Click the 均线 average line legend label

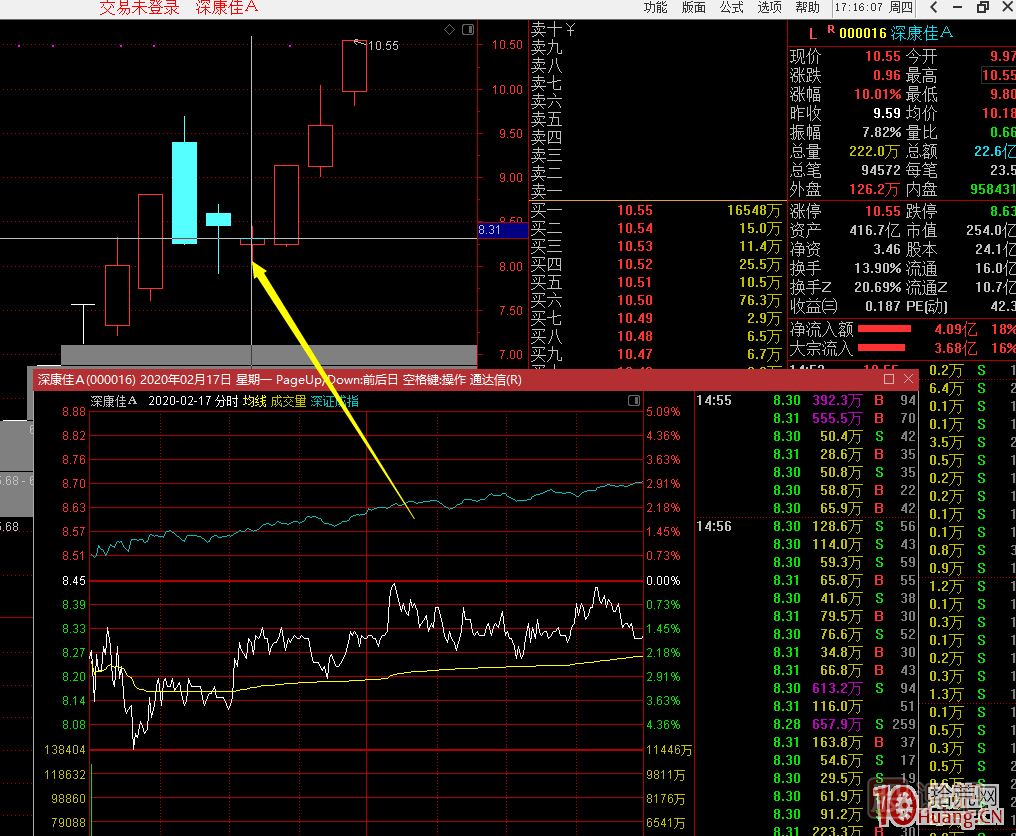[x=255, y=401]
